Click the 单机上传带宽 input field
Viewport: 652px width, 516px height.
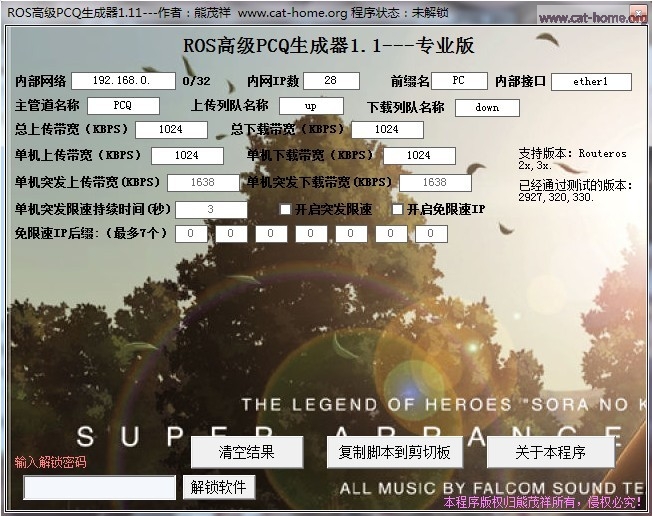coord(187,156)
